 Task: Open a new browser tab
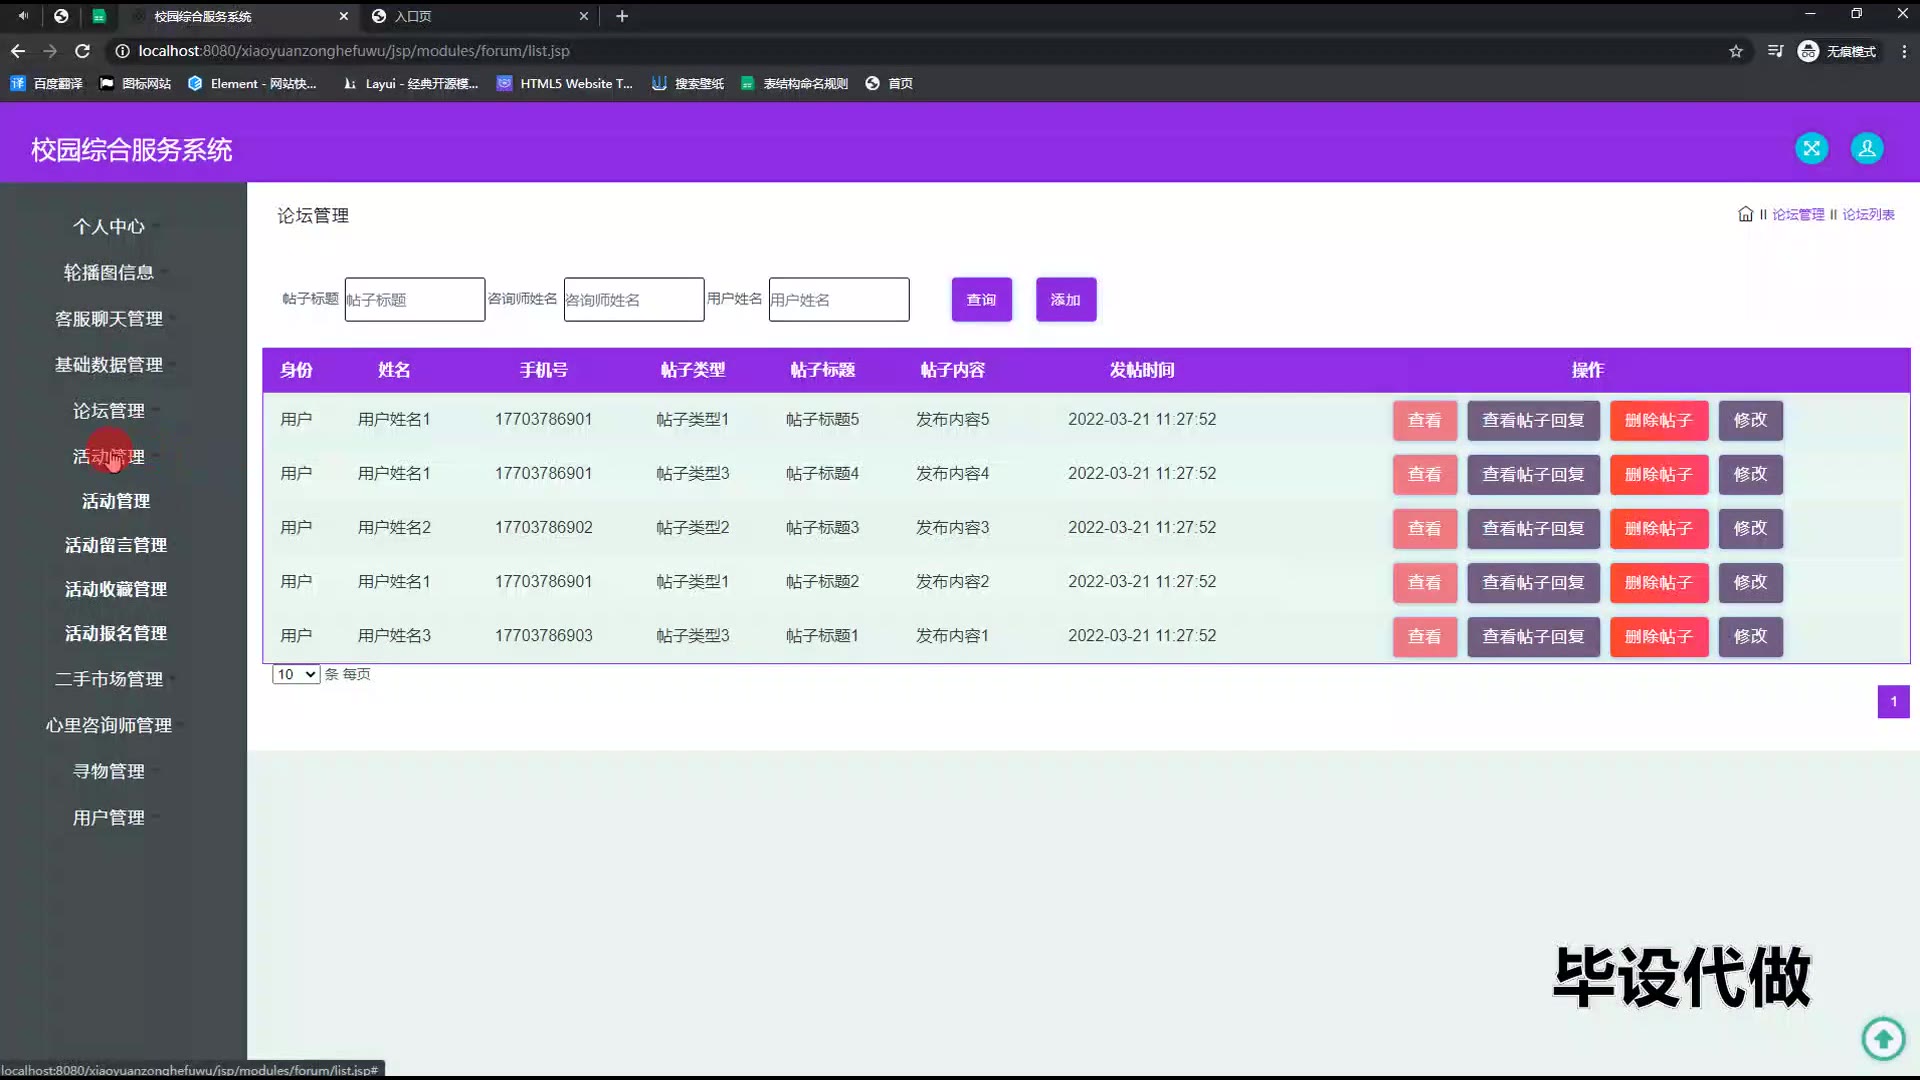click(x=622, y=16)
